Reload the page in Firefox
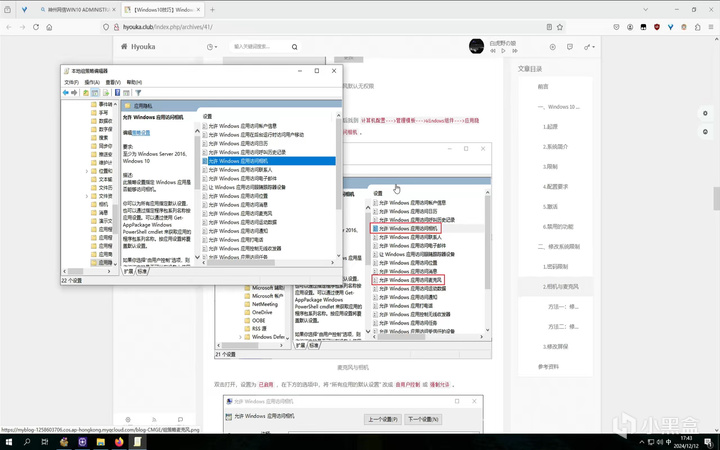 (36, 27)
